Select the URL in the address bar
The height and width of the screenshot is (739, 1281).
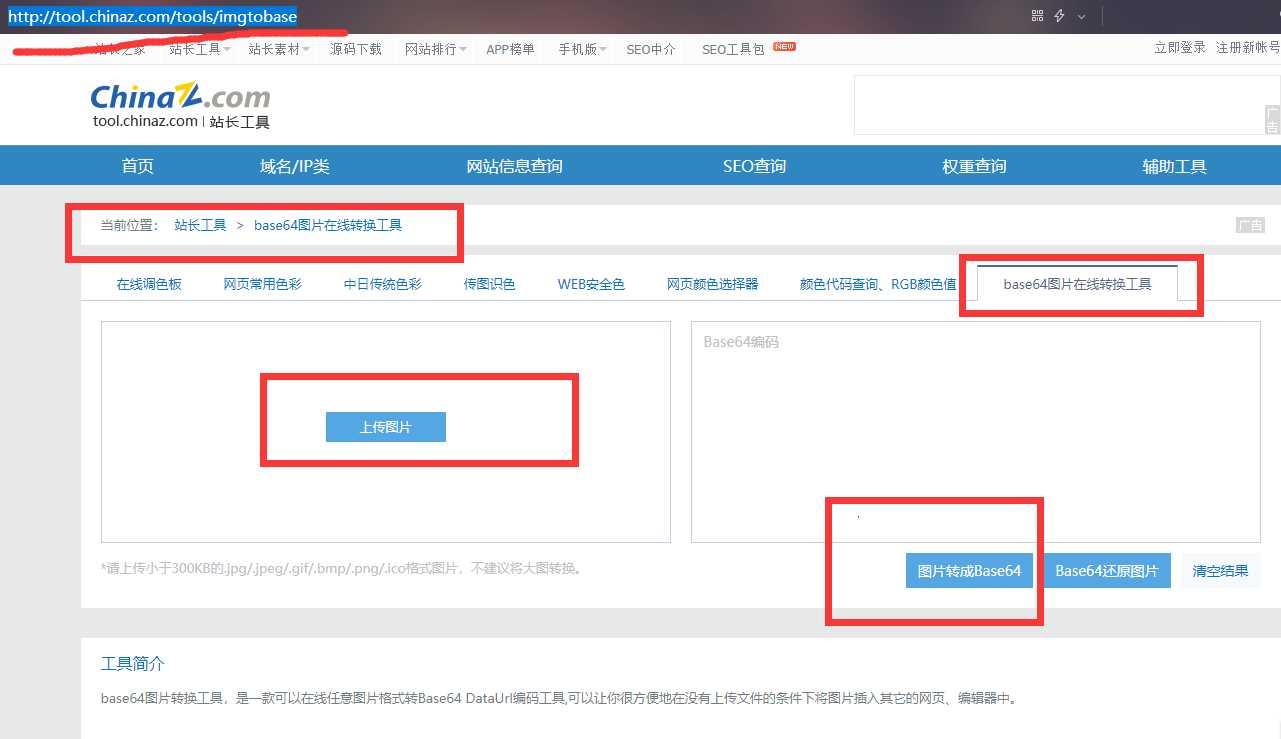[x=153, y=17]
